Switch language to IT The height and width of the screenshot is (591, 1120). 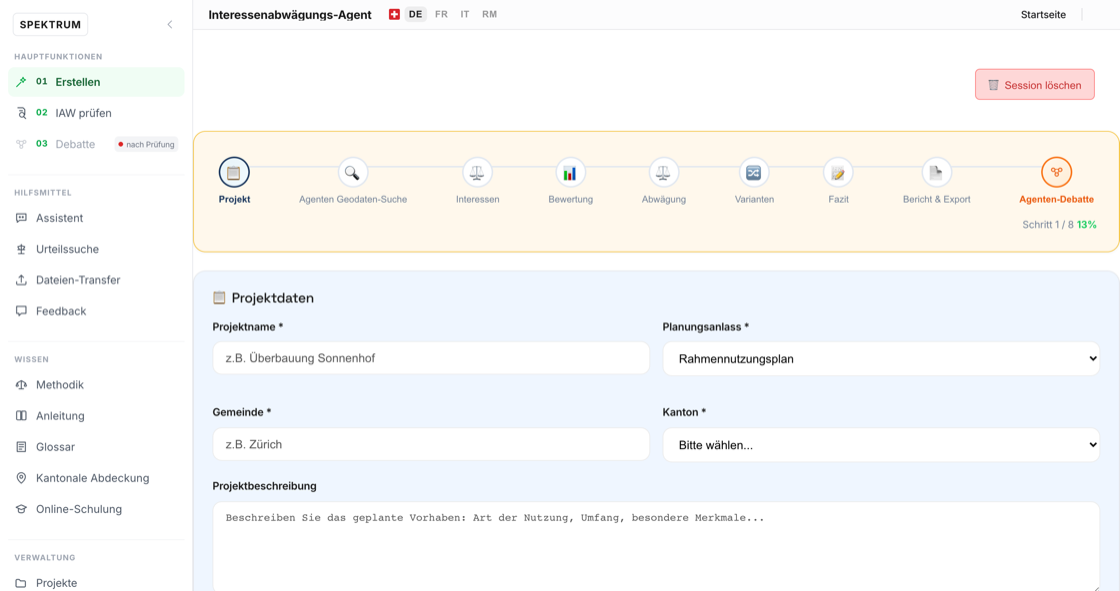click(x=465, y=14)
